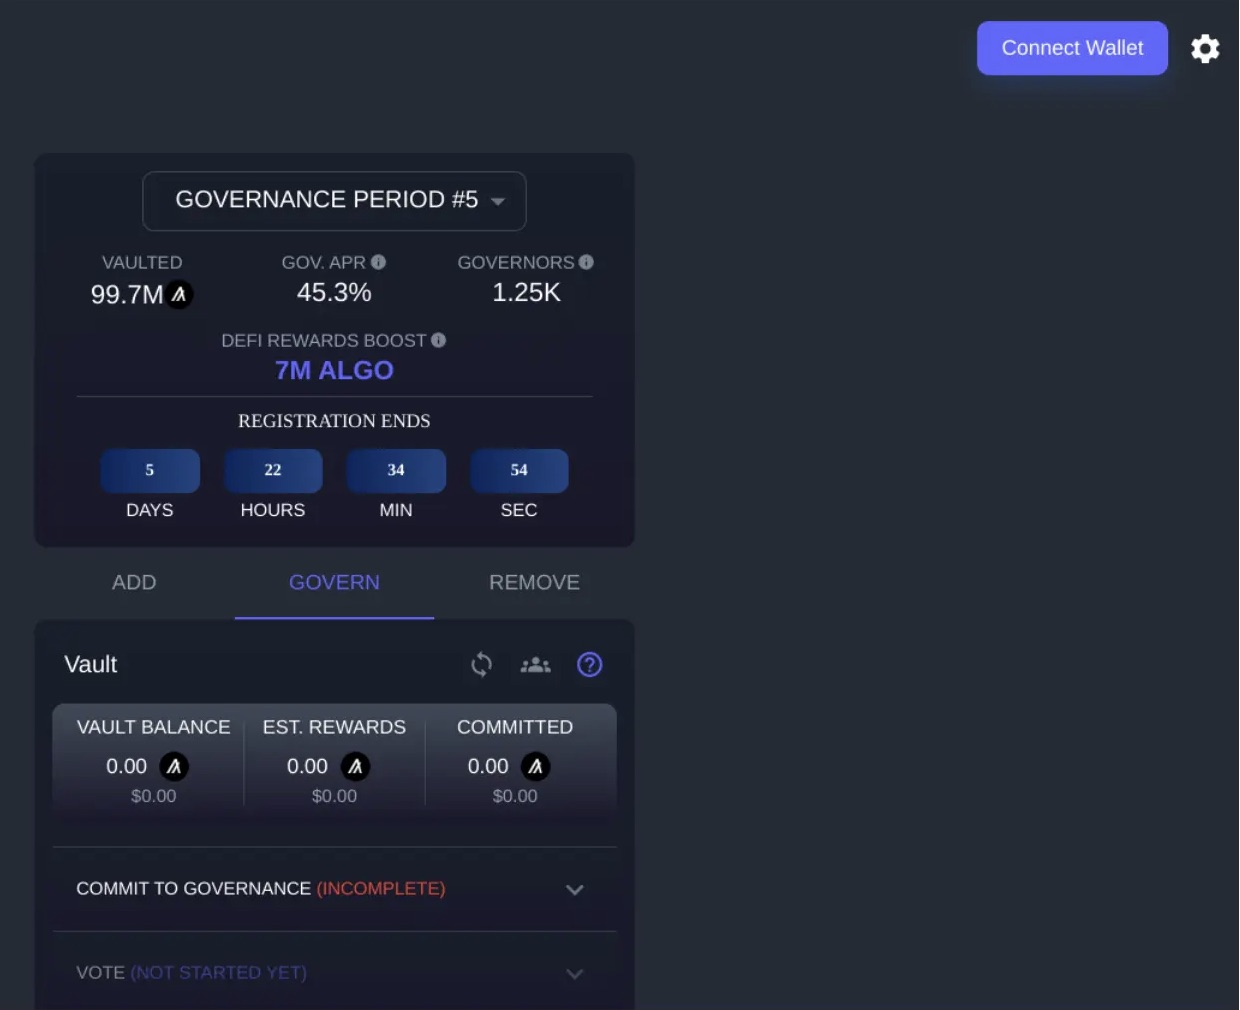Viewport: 1240px width, 1010px height.
Task: Click the ALGO logo beside 99.7M vaulted
Action: (179, 295)
